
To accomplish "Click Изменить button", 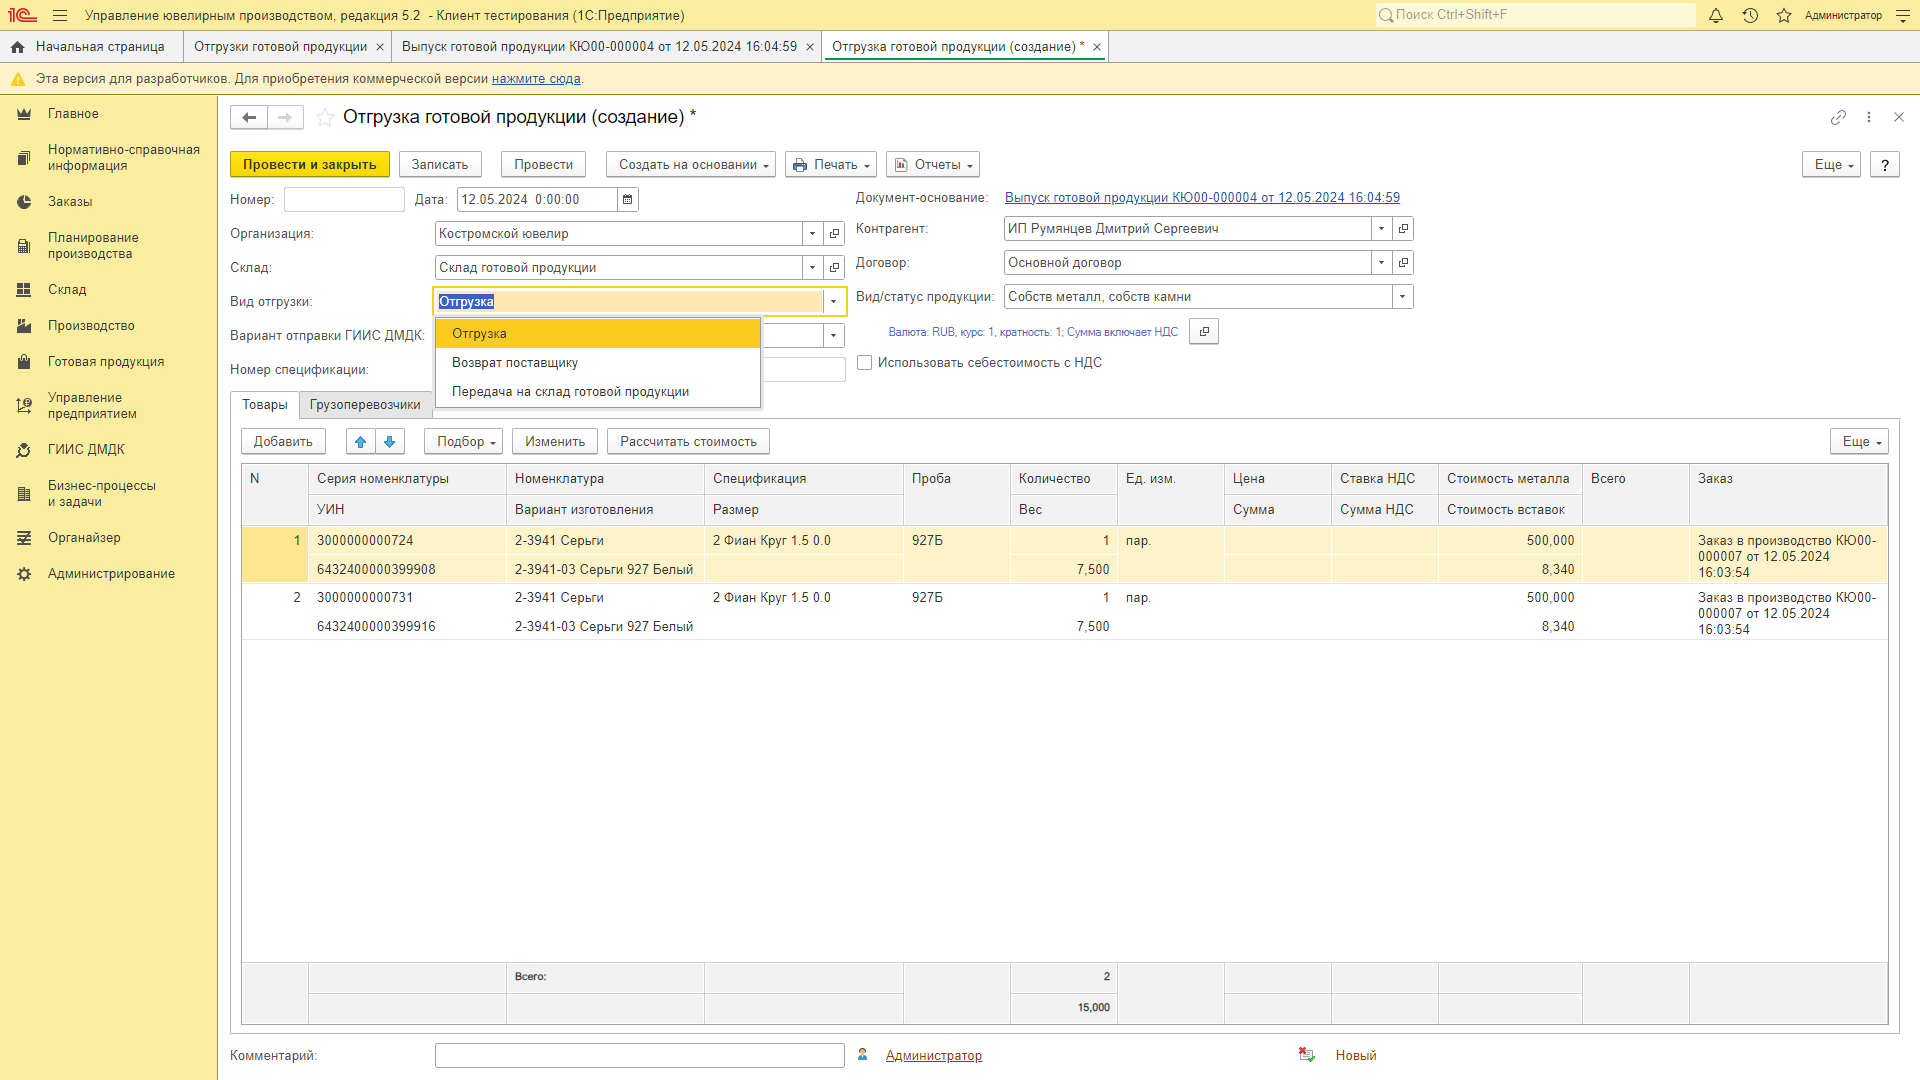I will click(555, 442).
